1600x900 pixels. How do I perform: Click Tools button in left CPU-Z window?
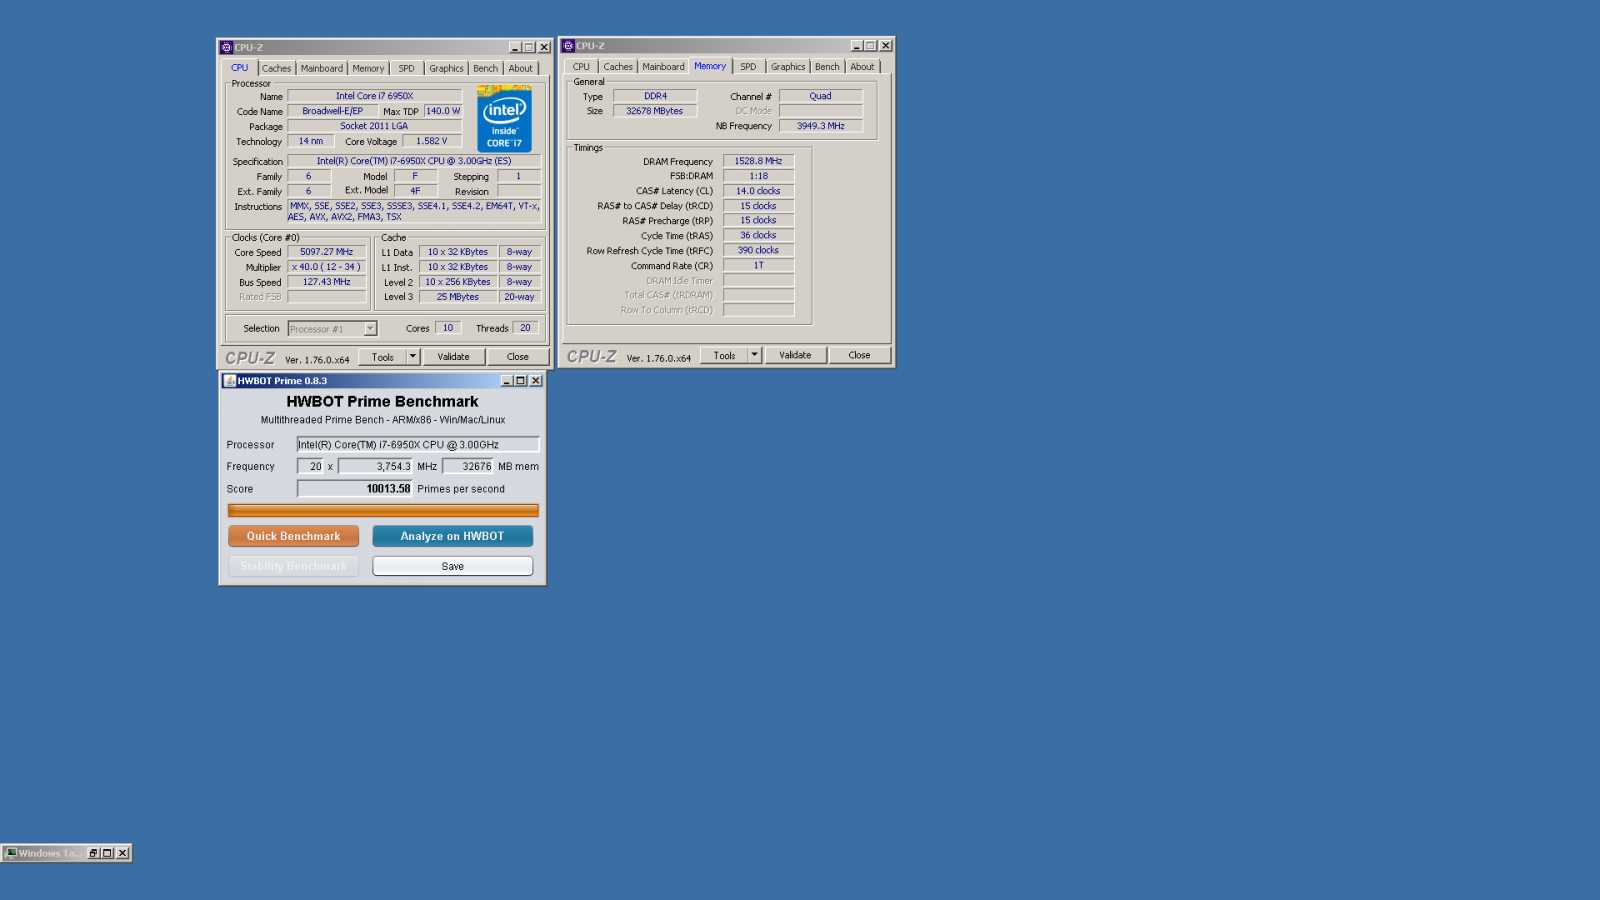click(x=383, y=357)
